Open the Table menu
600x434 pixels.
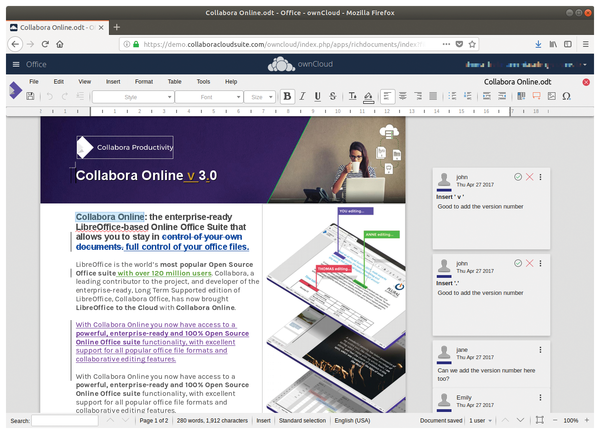point(174,82)
